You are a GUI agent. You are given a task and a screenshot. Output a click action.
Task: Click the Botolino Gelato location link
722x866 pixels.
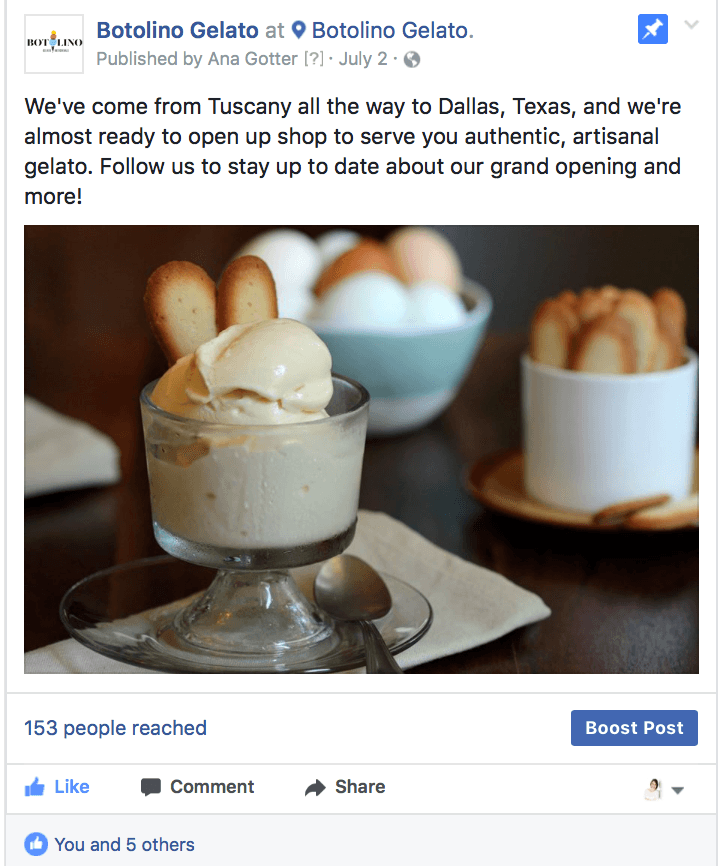coord(392,30)
